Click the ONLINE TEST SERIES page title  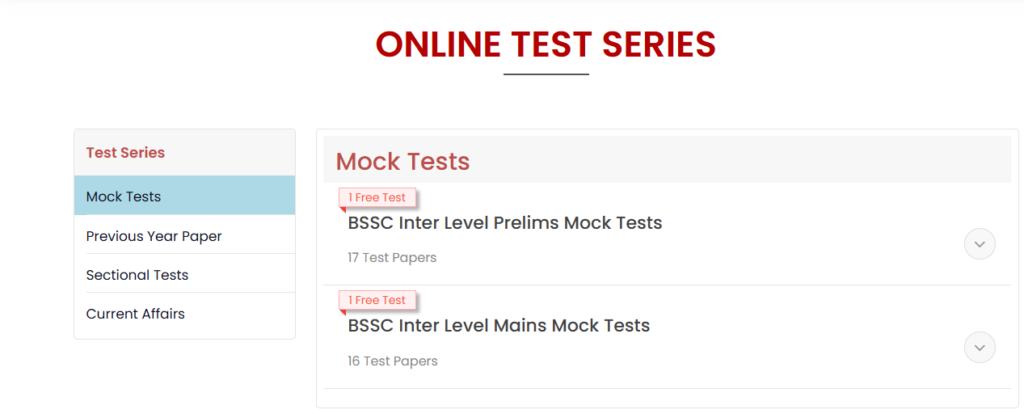(546, 44)
